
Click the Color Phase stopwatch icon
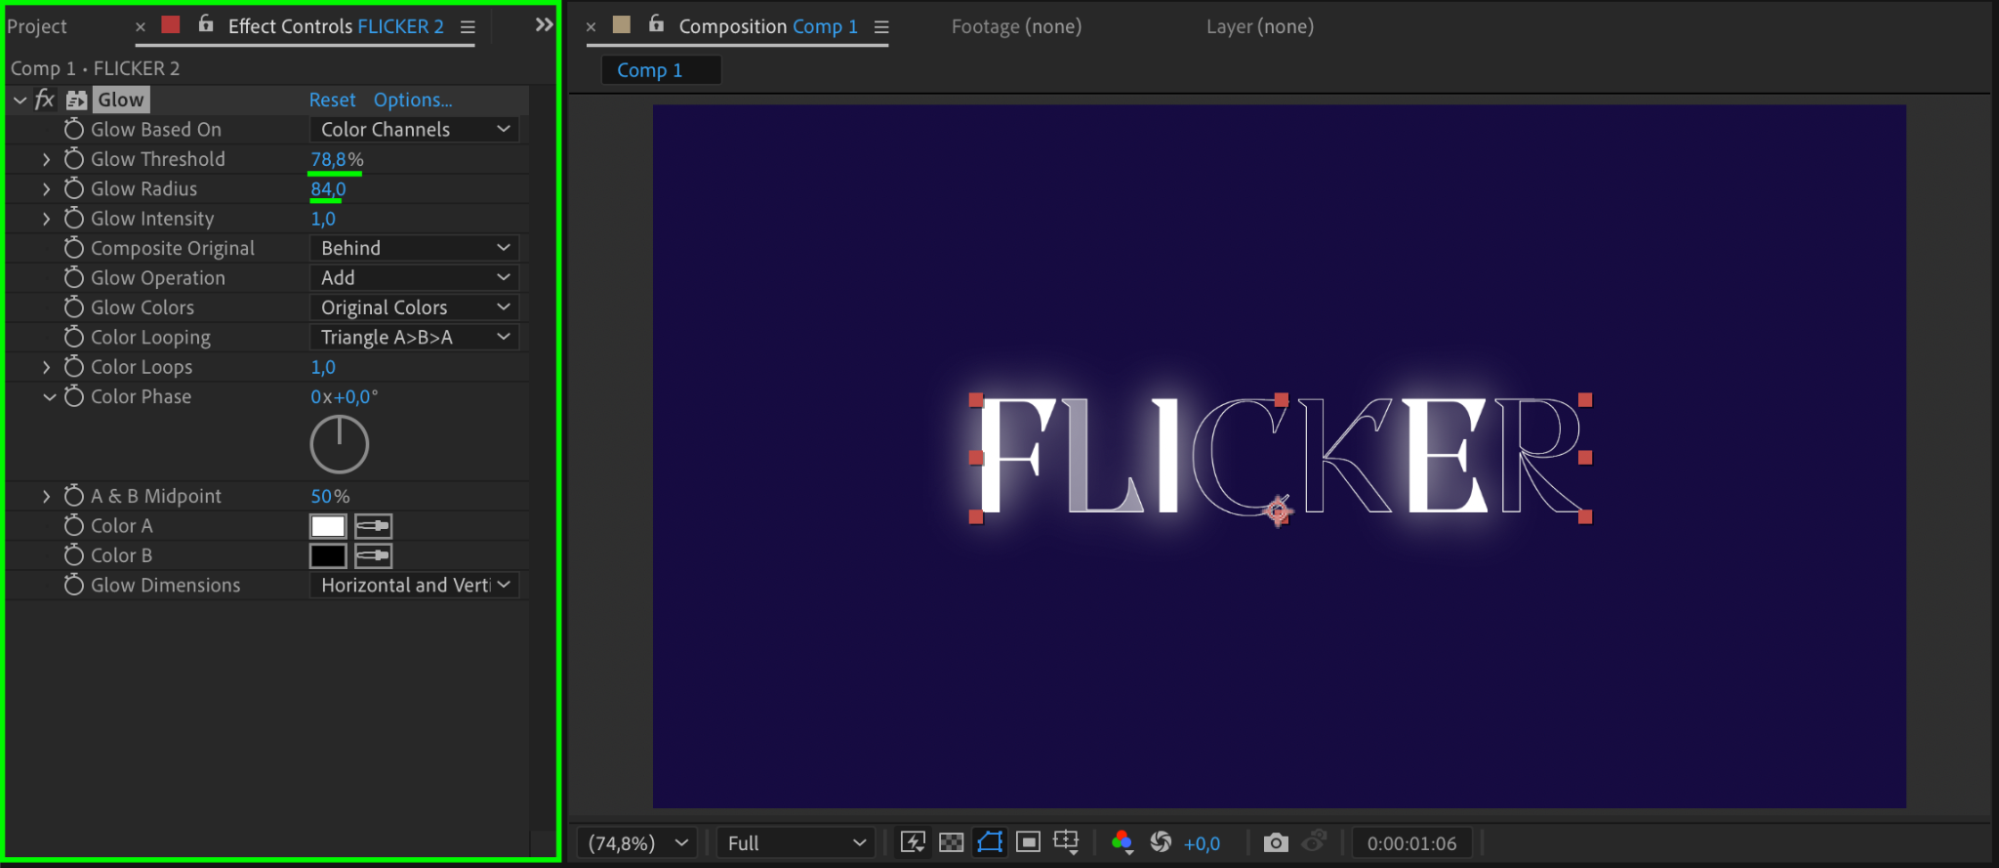point(74,396)
